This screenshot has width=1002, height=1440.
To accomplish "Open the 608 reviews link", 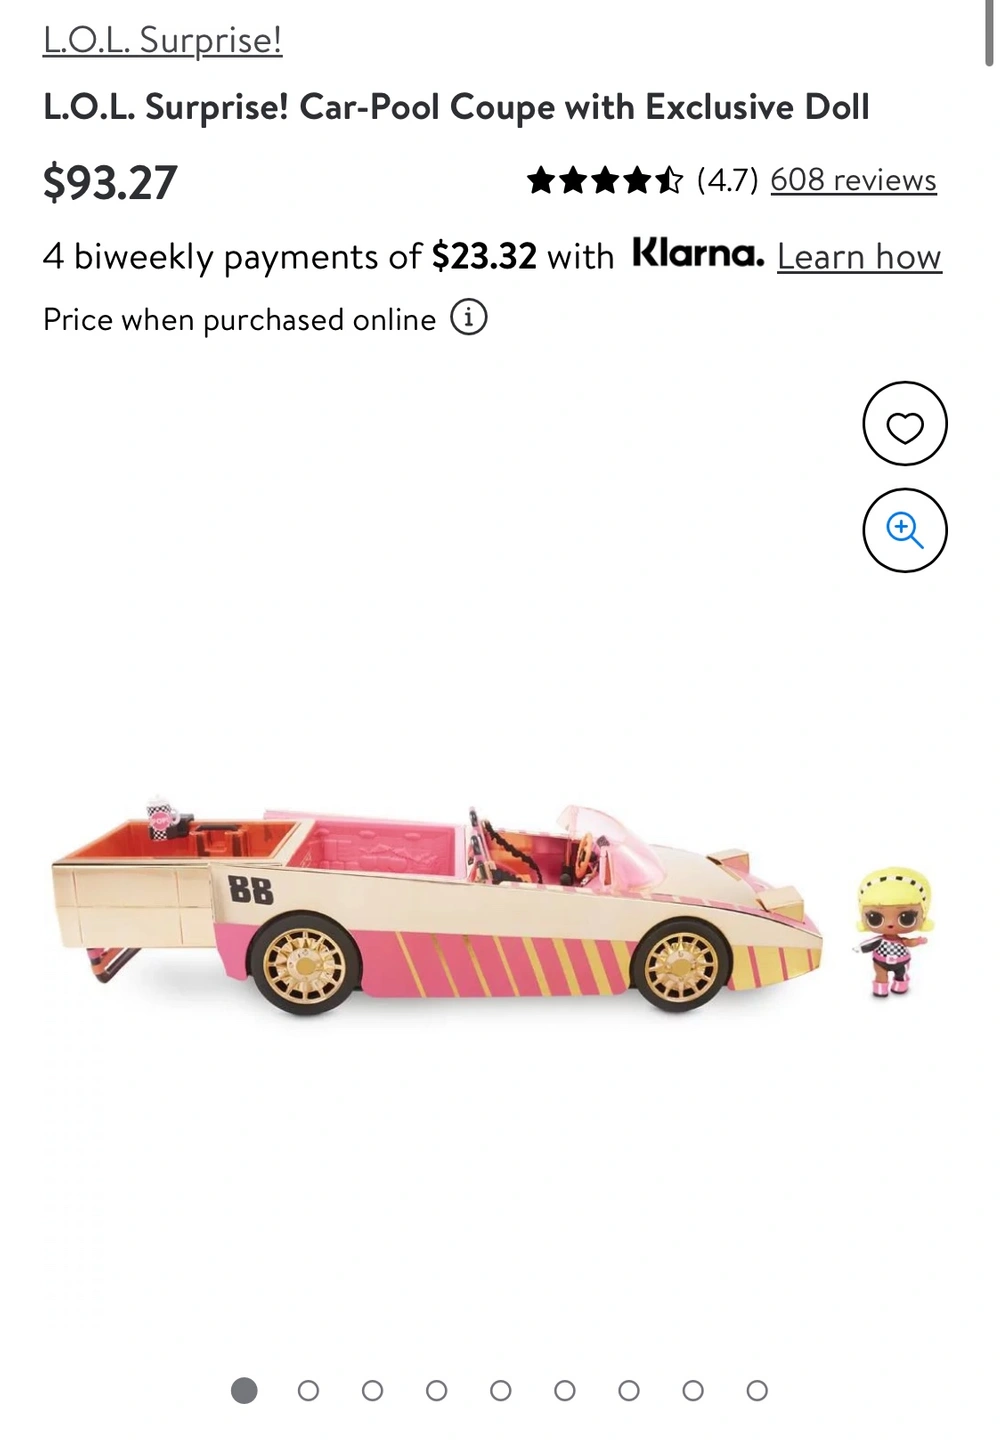I will pyautogui.click(x=853, y=180).
